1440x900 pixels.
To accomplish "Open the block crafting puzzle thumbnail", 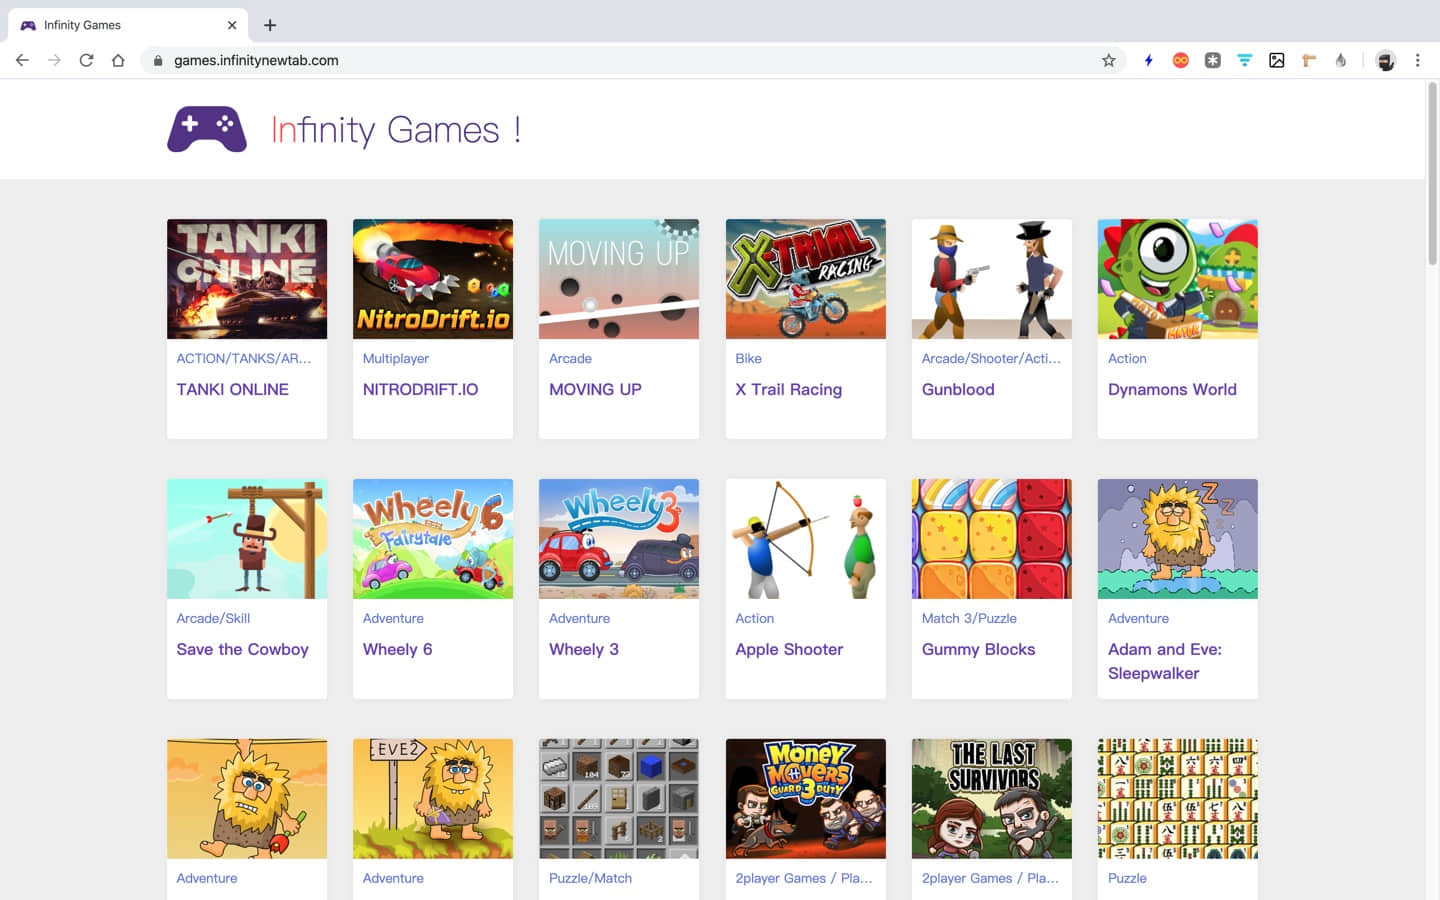I will [619, 799].
